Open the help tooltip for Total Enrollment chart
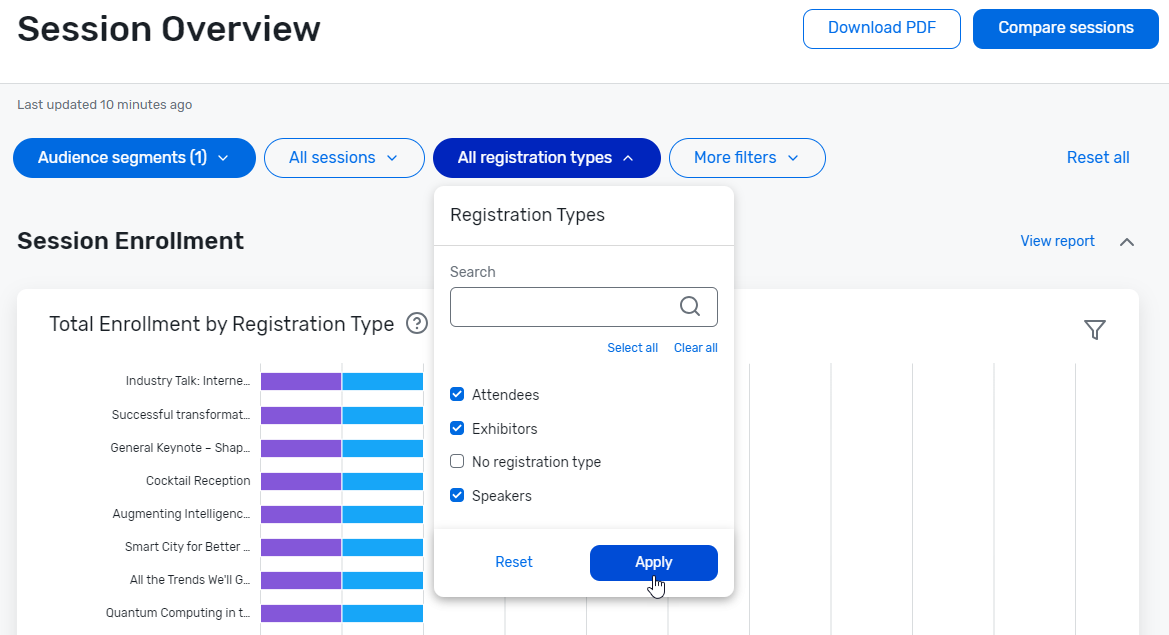This screenshot has height=635, width=1169. 417,323
